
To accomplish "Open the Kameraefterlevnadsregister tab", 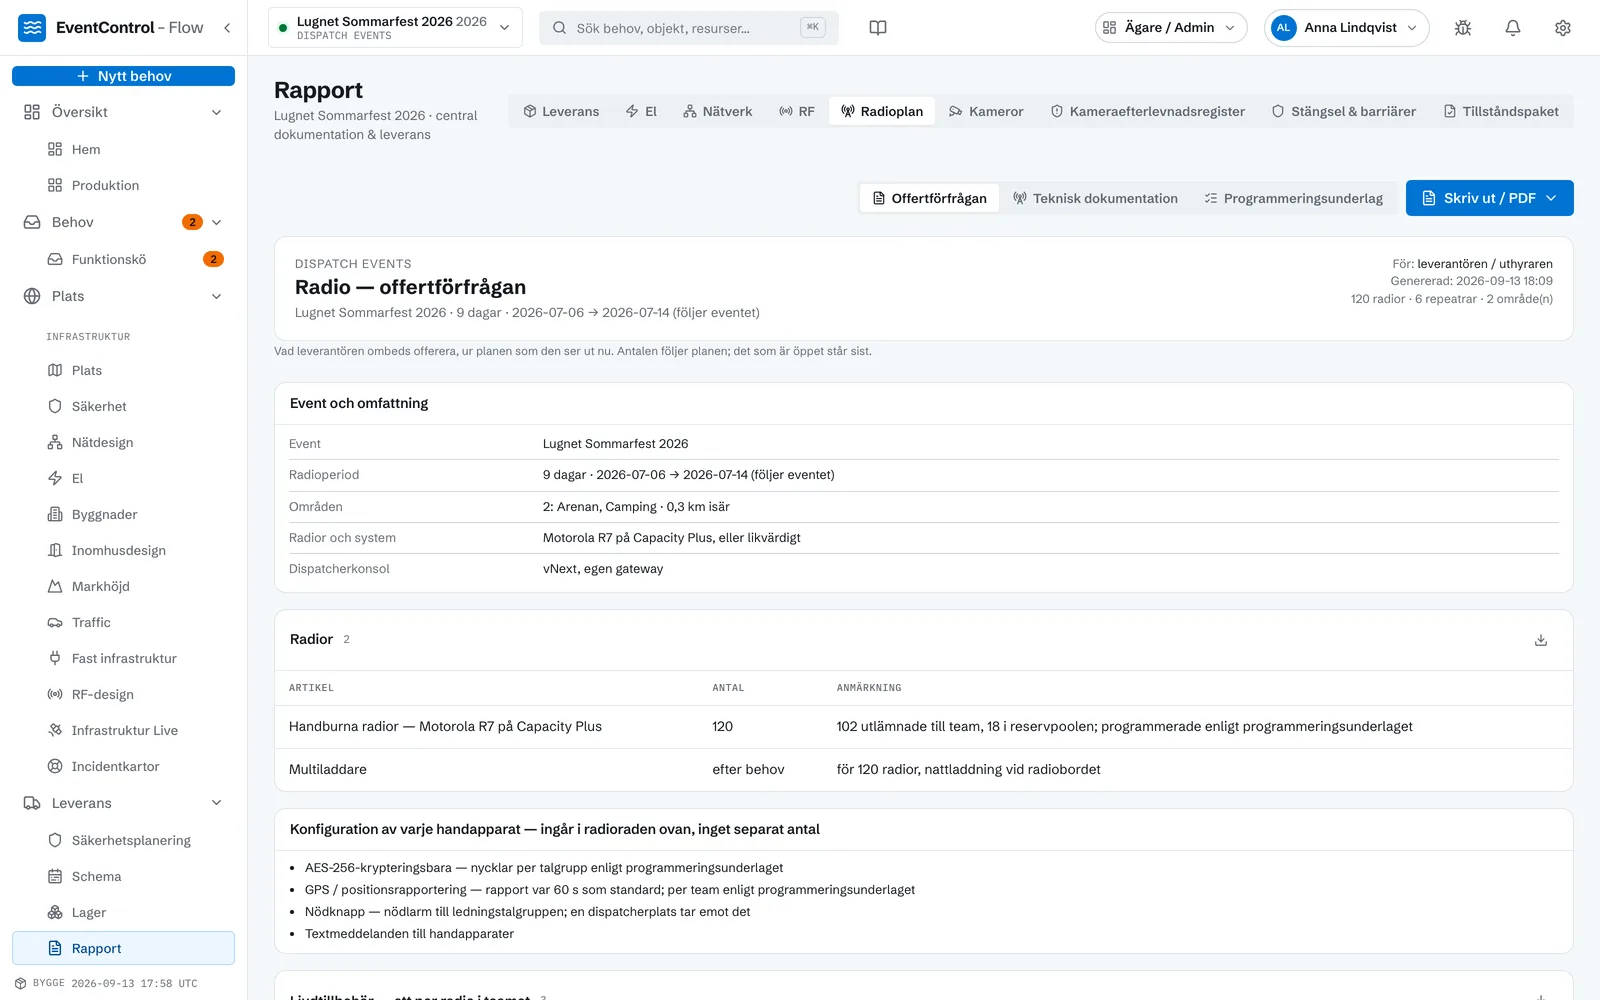I will tap(1148, 111).
